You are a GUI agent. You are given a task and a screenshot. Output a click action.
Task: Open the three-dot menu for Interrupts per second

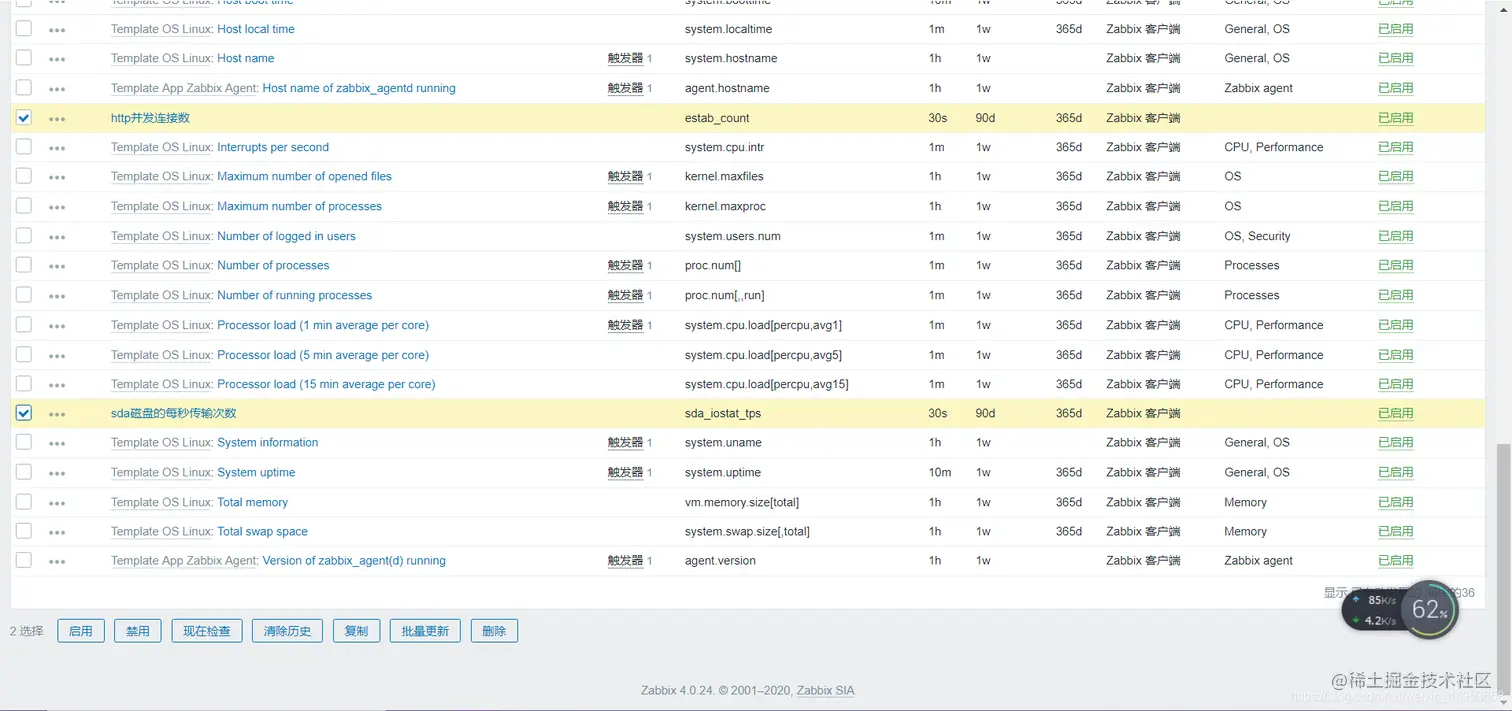pos(57,148)
